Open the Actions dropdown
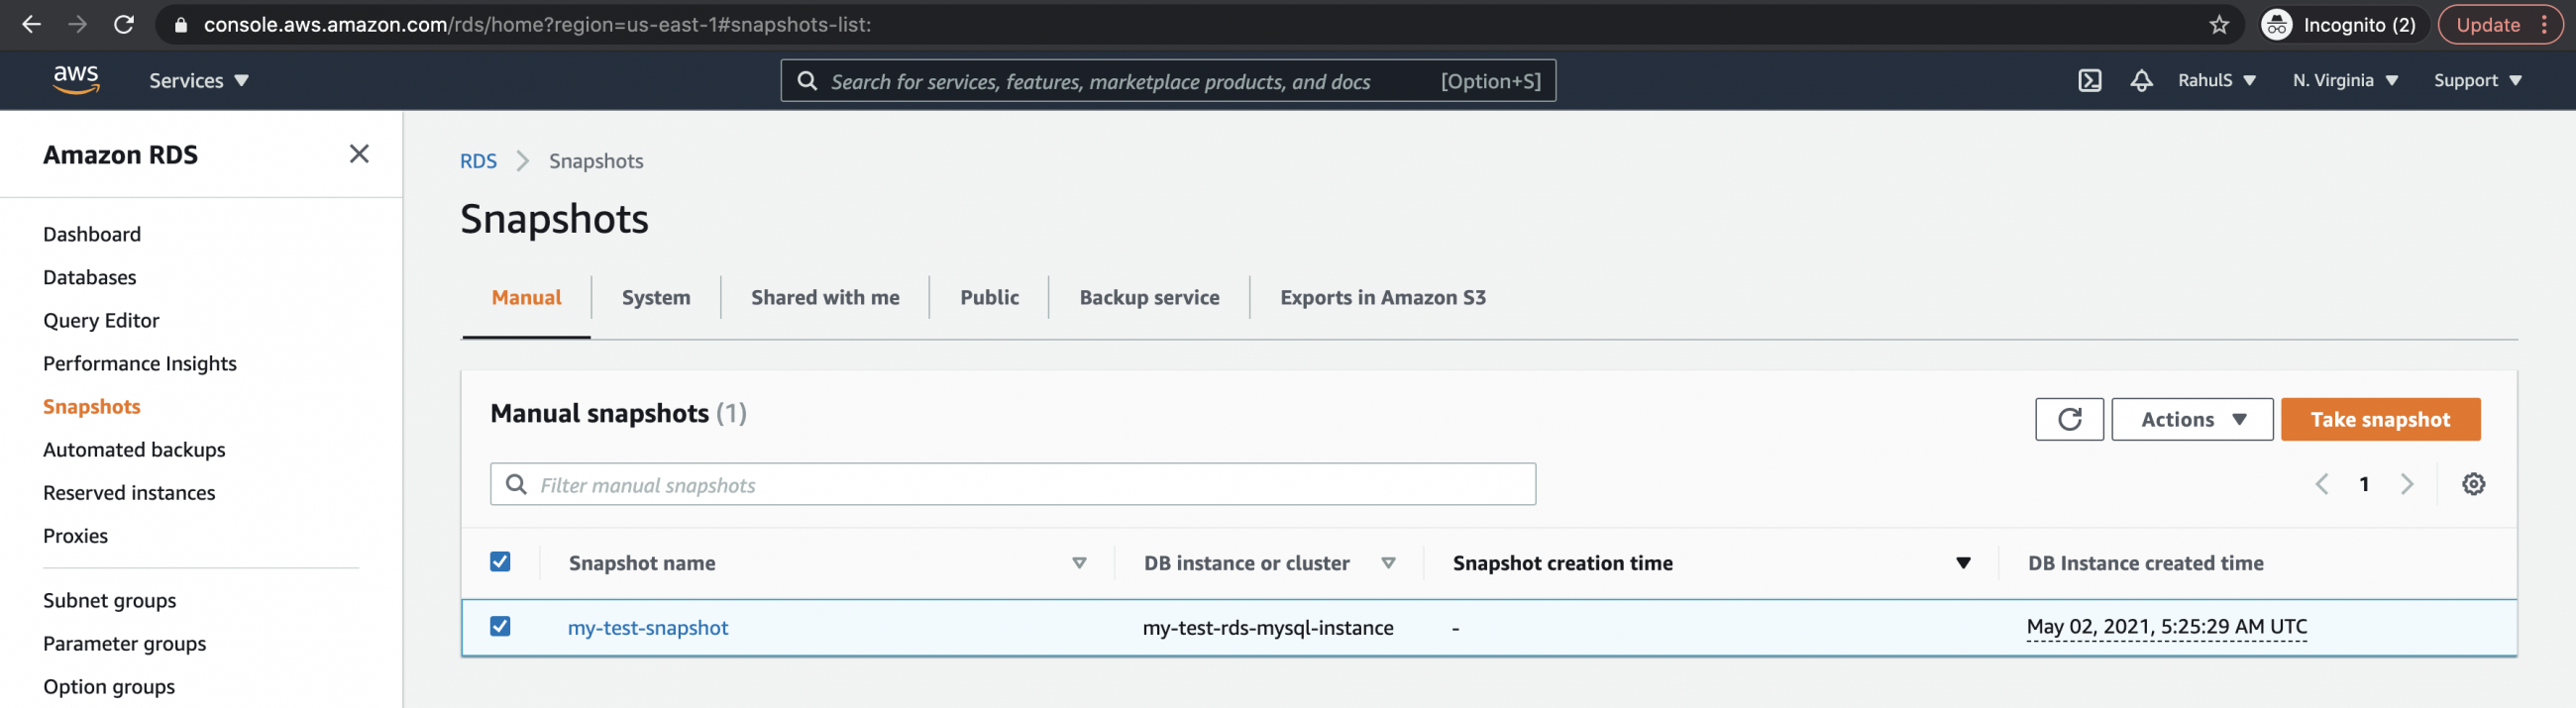2576x708 pixels. [x=2192, y=419]
